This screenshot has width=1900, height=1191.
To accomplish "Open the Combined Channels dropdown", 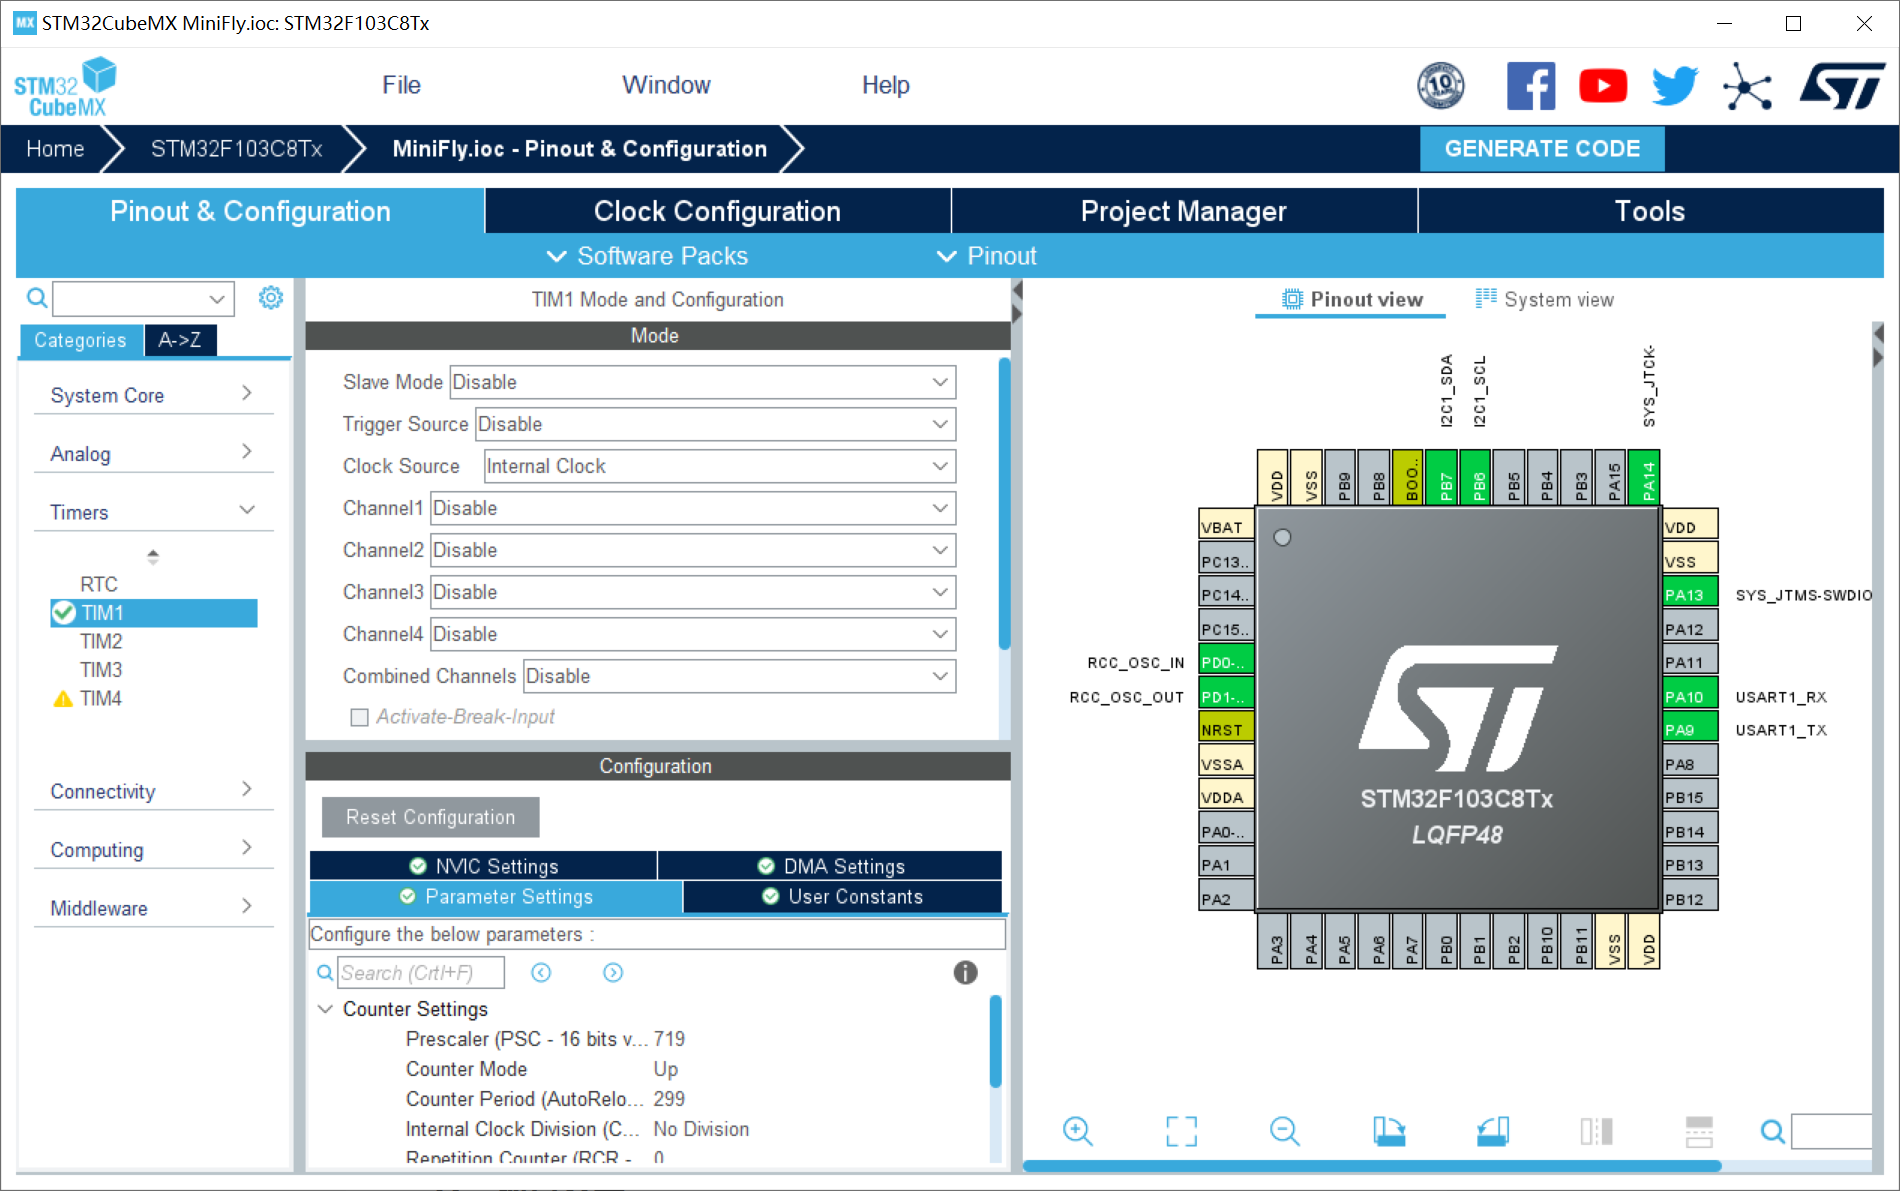I will click(x=740, y=676).
